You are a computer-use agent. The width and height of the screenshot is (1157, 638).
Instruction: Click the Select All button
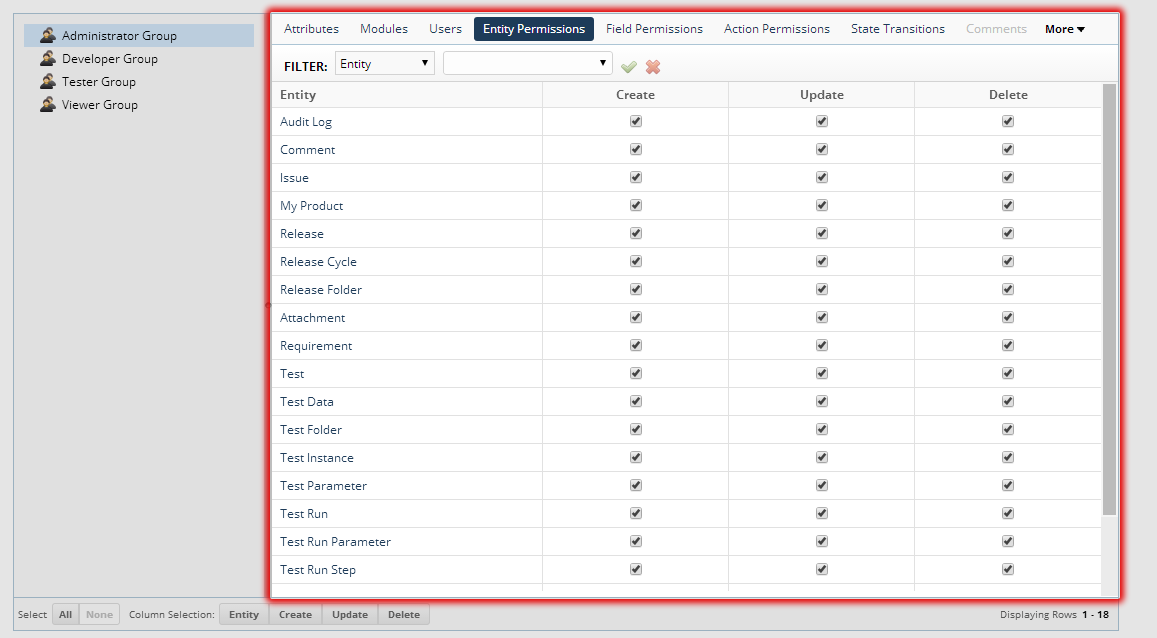pyautogui.click(x=66, y=614)
